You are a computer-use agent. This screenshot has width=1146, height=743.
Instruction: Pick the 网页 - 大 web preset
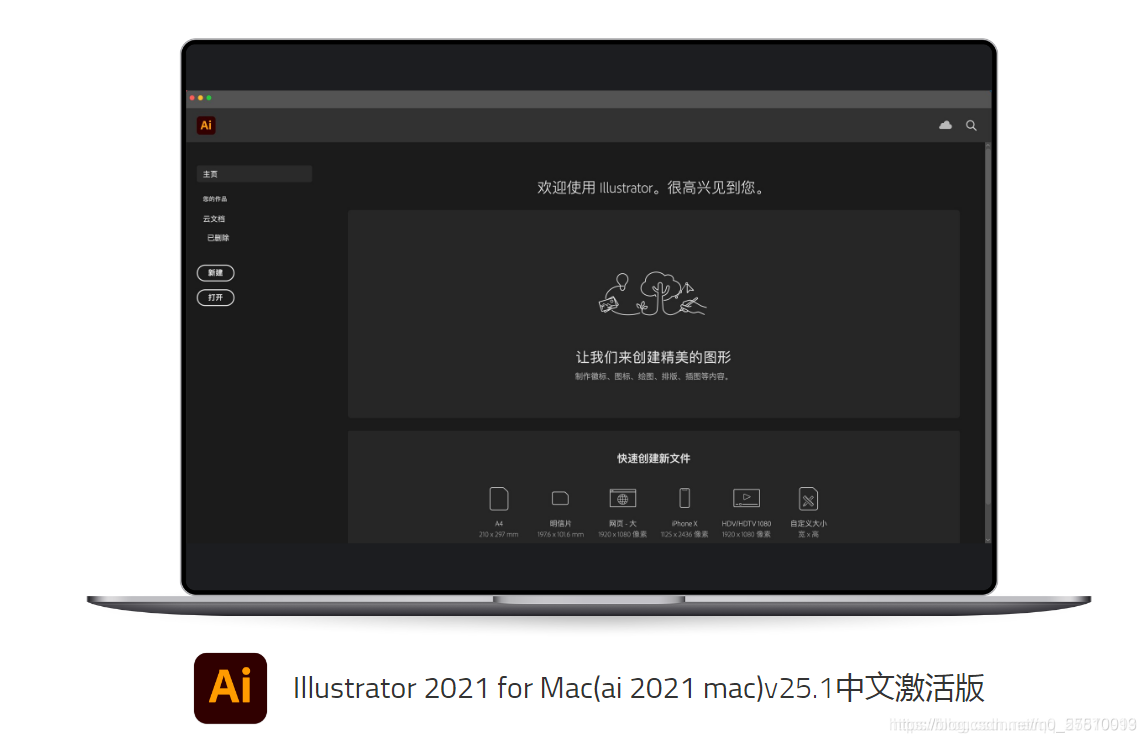(x=623, y=512)
